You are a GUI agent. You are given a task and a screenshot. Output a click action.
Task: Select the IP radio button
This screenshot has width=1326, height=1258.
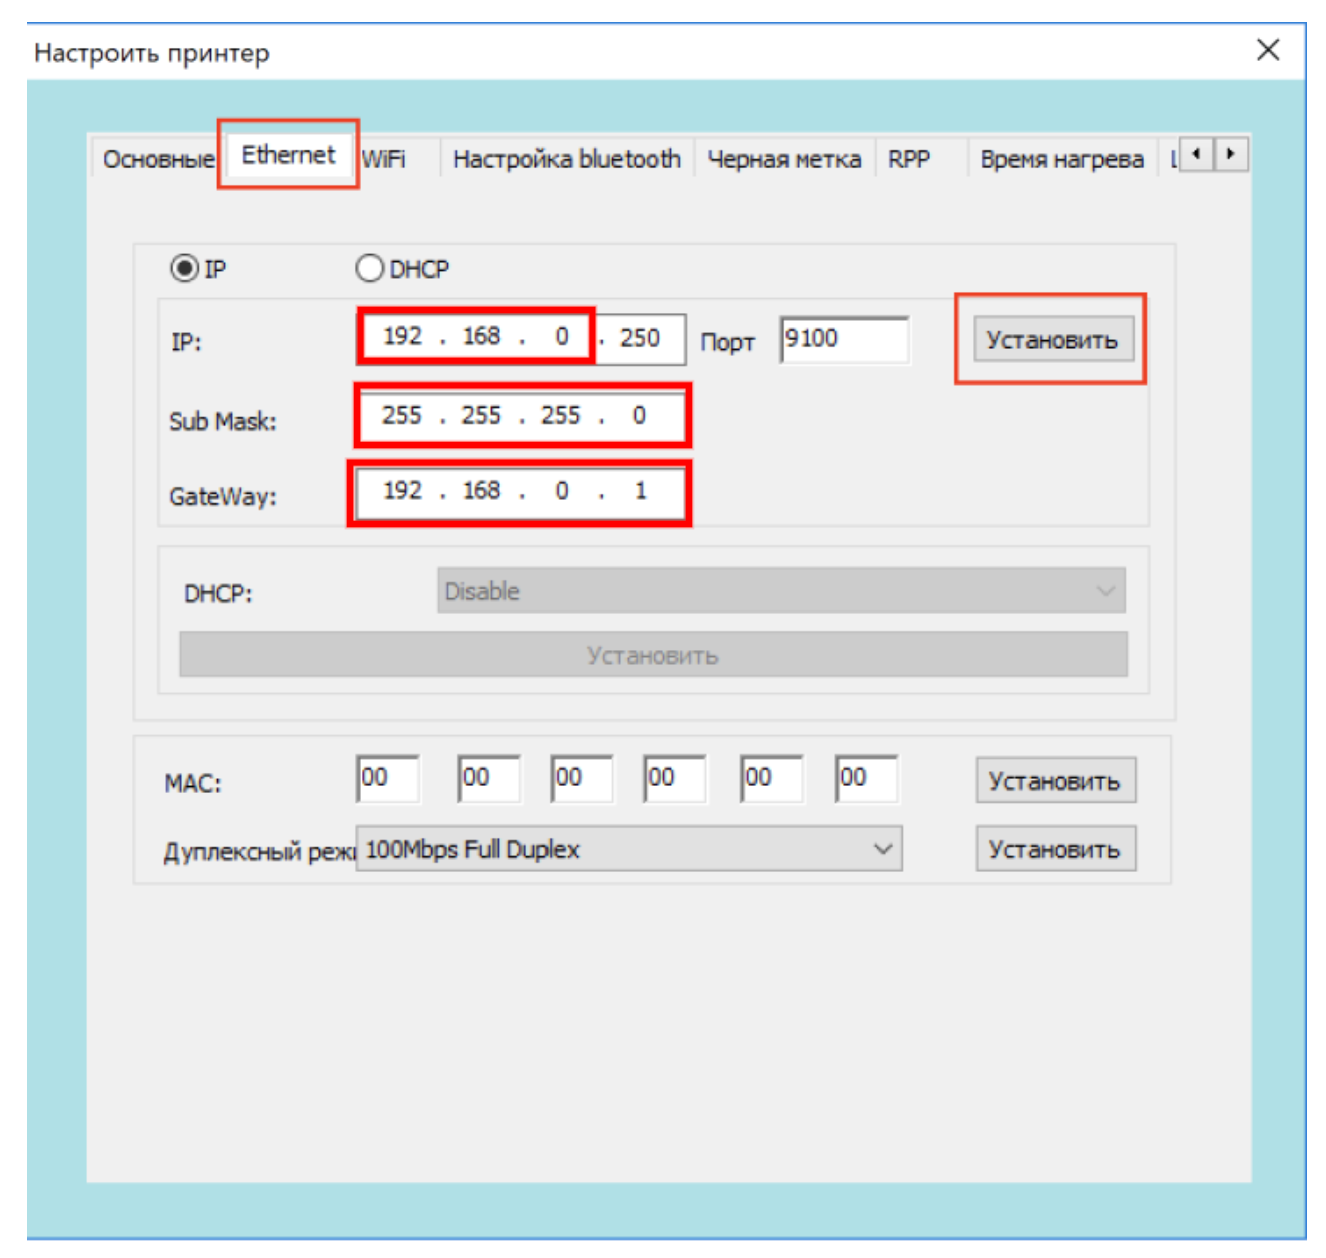184,268
